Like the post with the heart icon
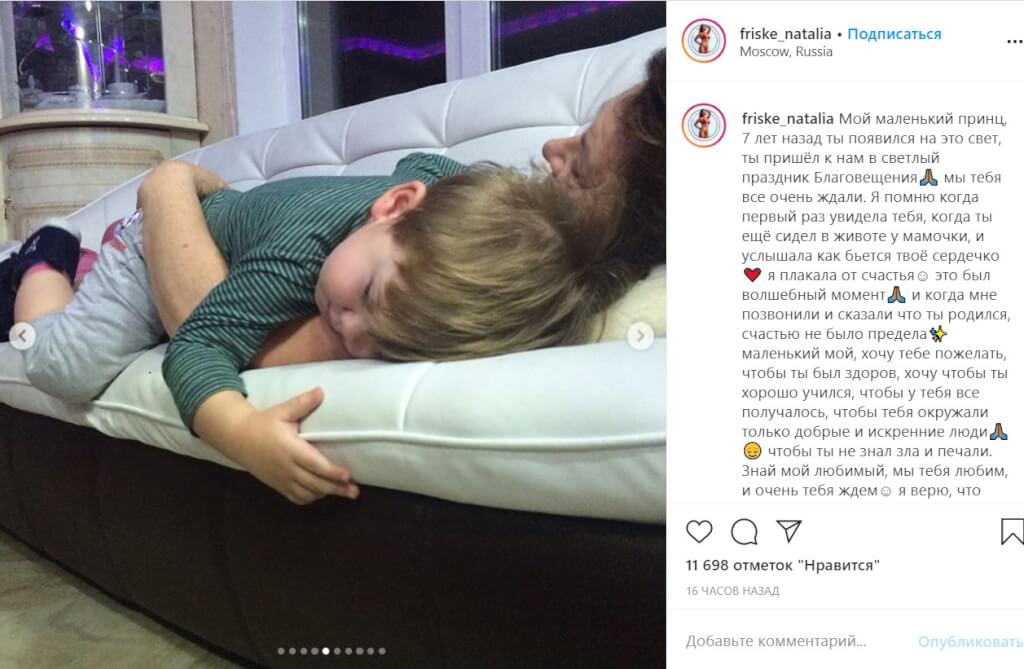 point(699,531)
